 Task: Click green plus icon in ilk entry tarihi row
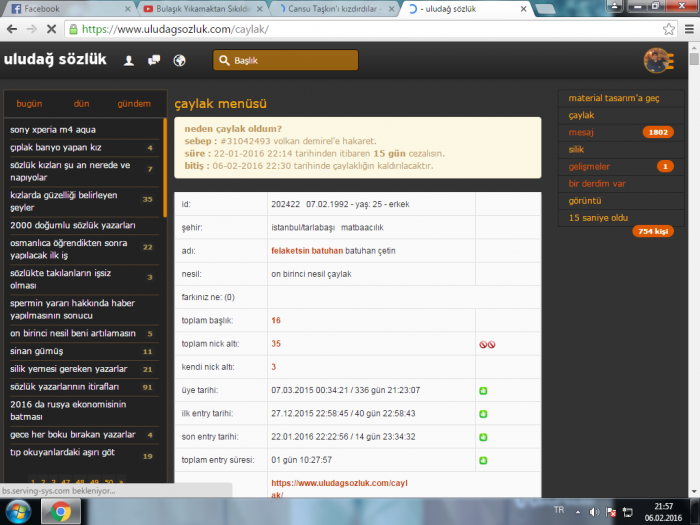483,414
